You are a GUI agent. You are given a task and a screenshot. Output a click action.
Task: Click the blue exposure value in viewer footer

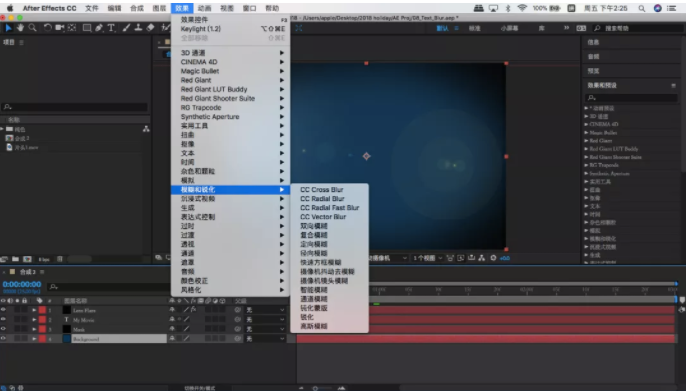[x=505, y=258]
